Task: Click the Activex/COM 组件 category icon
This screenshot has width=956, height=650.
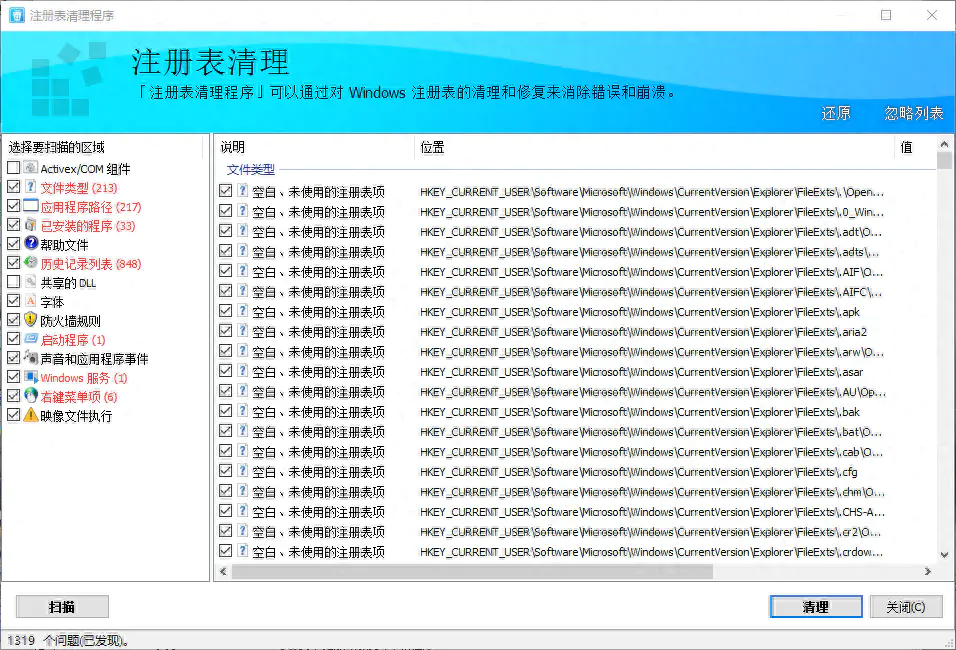Action: [30, 168]
